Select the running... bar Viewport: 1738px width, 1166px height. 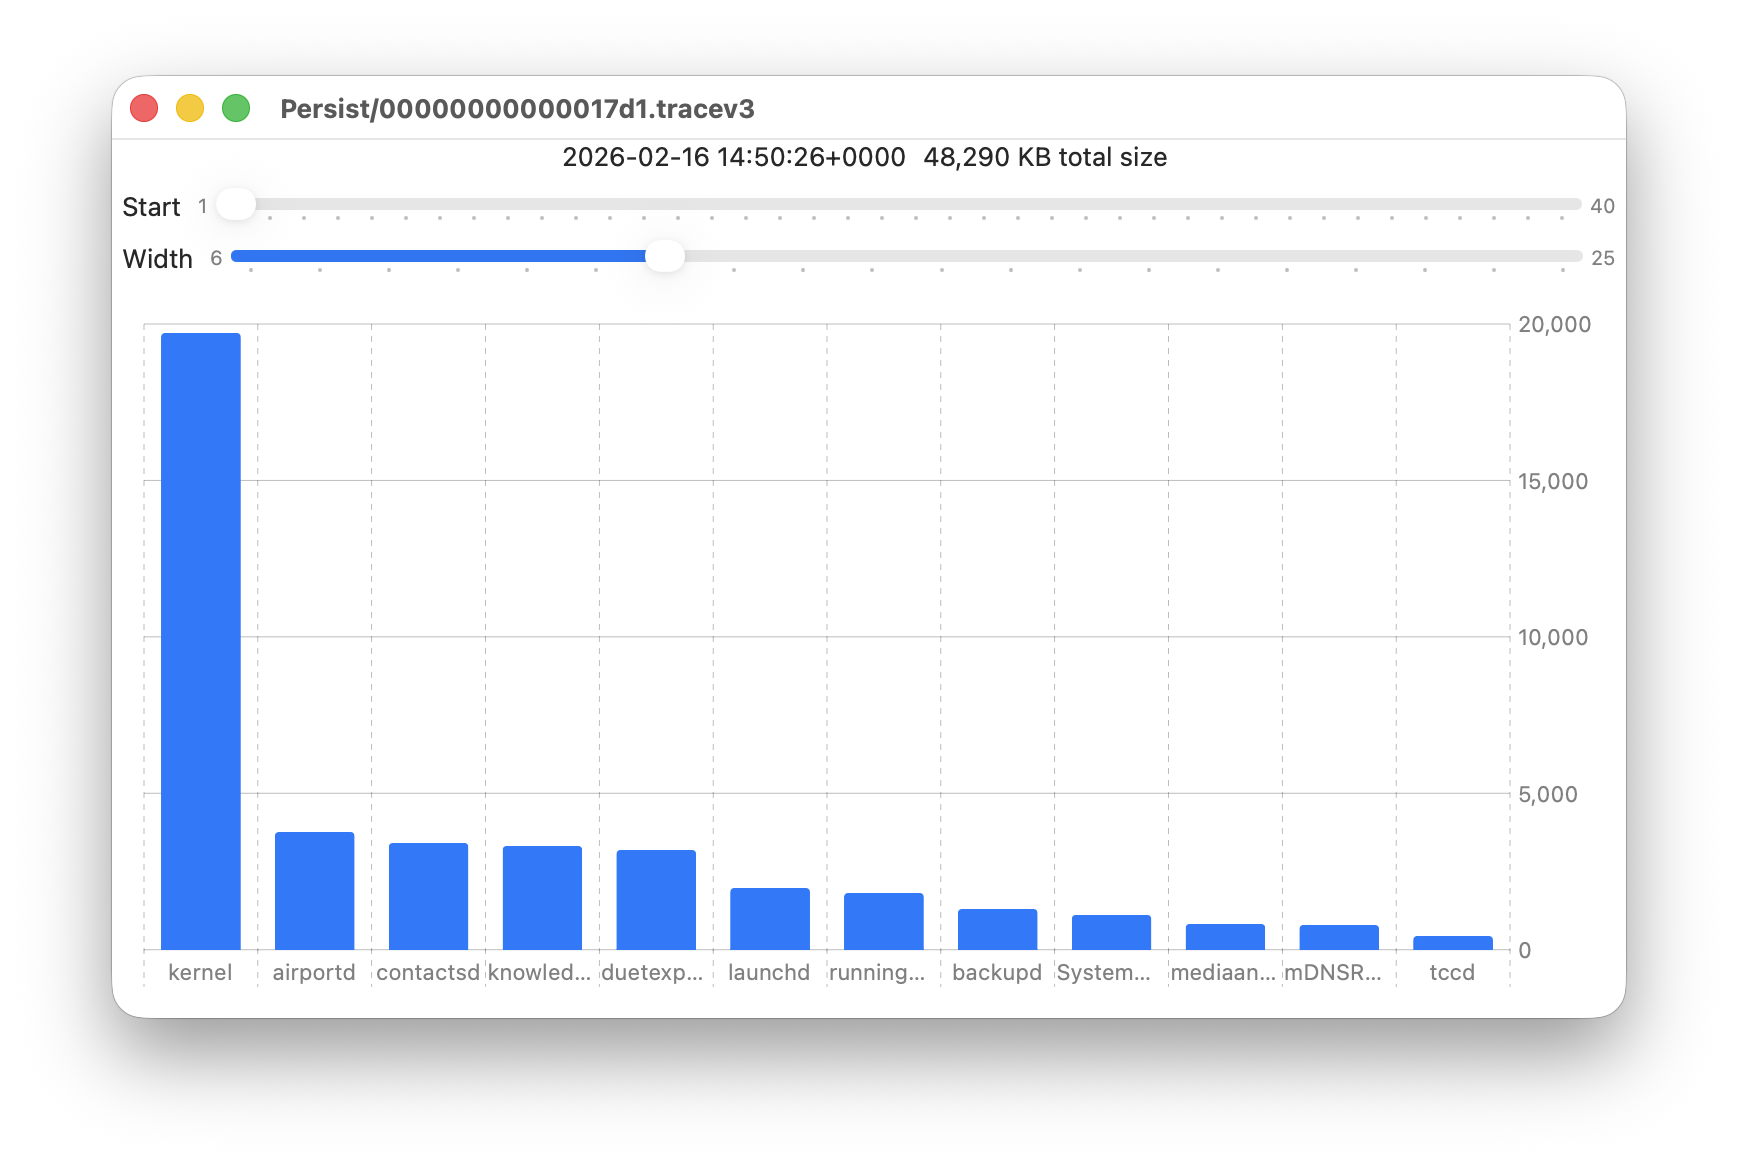tap(883, 921)
